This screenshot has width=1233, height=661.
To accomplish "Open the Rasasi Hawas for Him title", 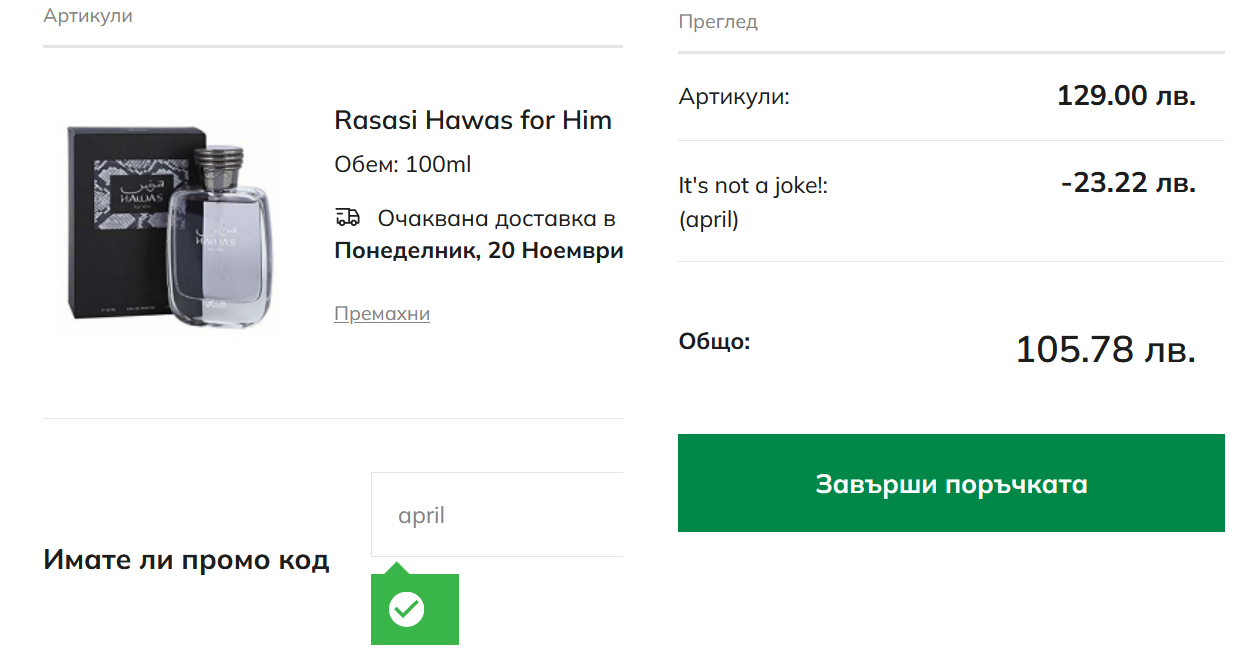I will (x=473, y=121).
